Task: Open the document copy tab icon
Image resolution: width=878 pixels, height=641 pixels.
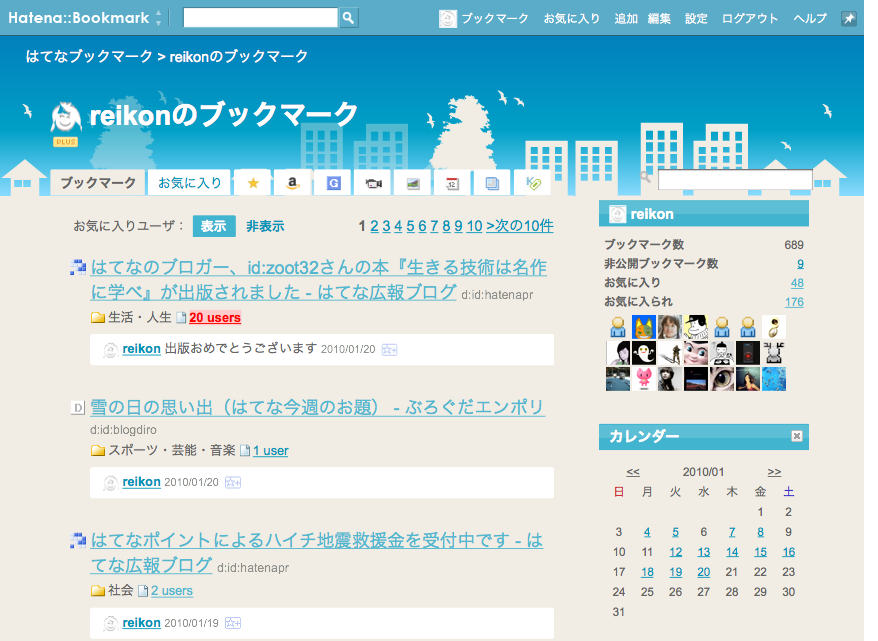Action: pos(492,183)
